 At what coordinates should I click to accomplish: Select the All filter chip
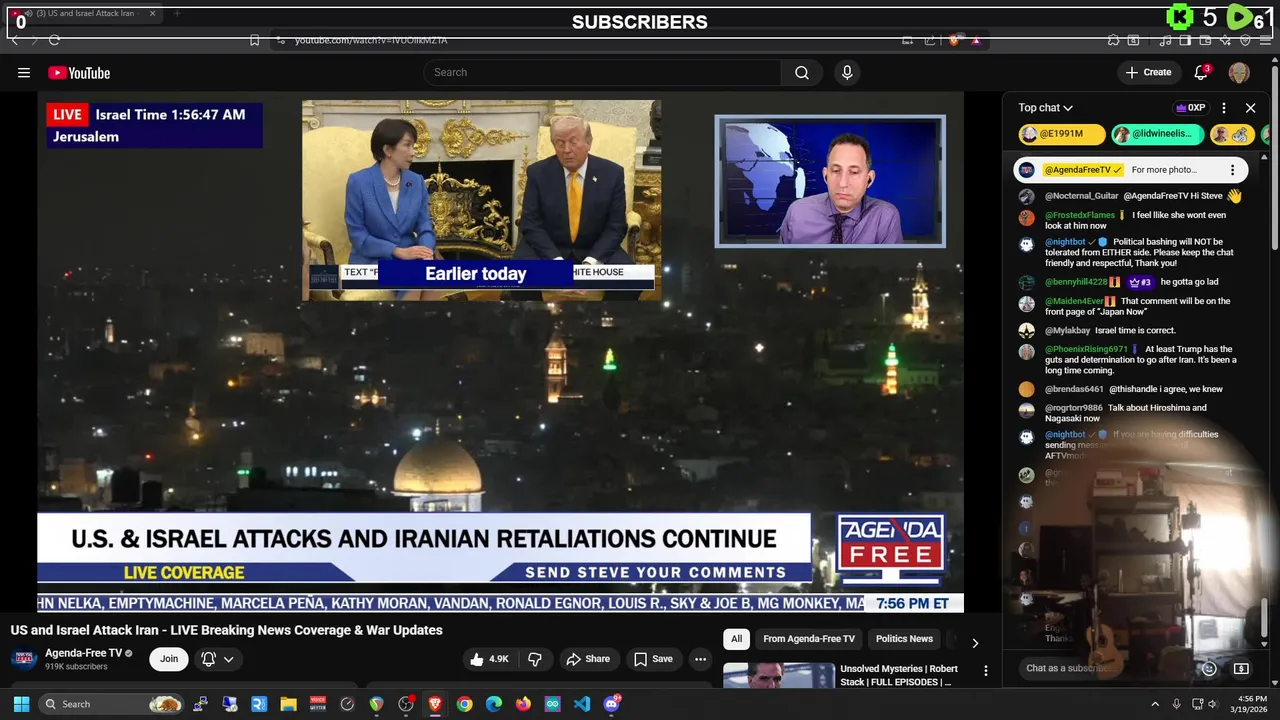pos(736,639)
